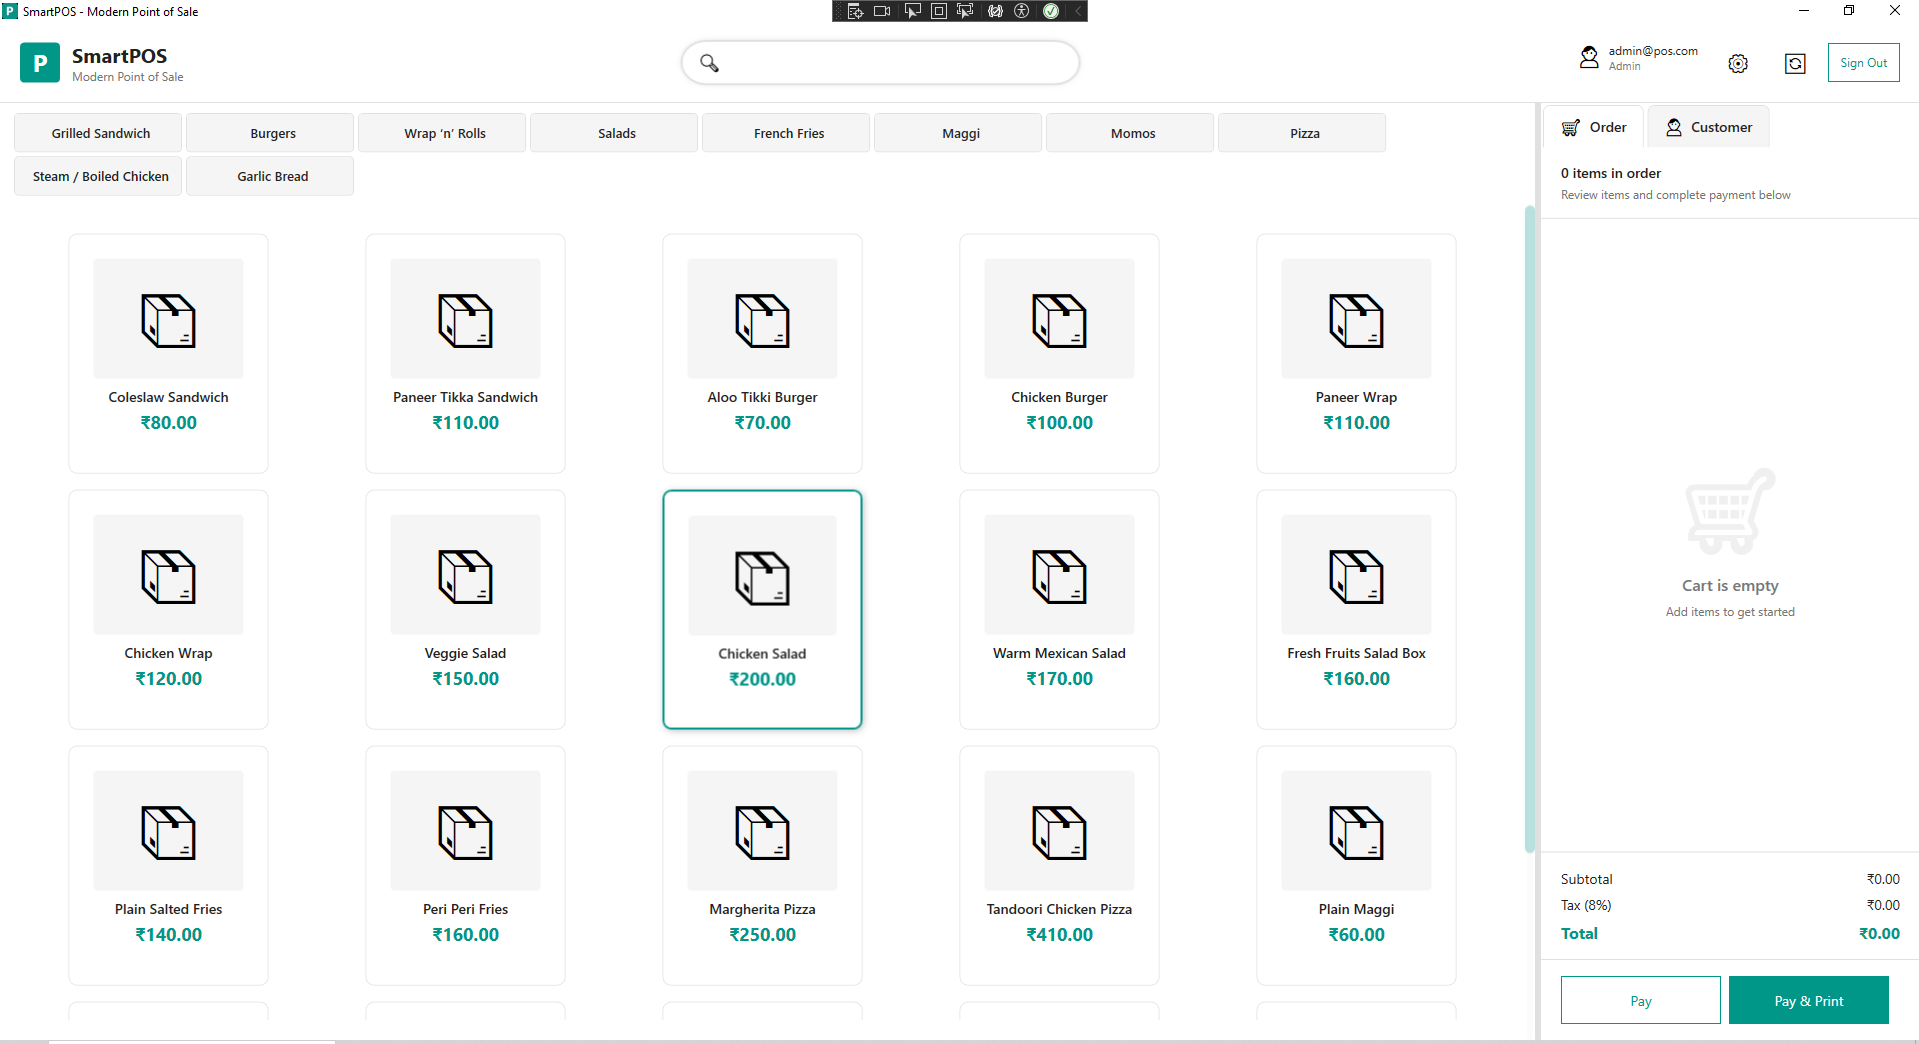This screenshot has width=1919, height=1044.
Task: Click the refresh sync icon
Action: click(x=1795, y=64)
